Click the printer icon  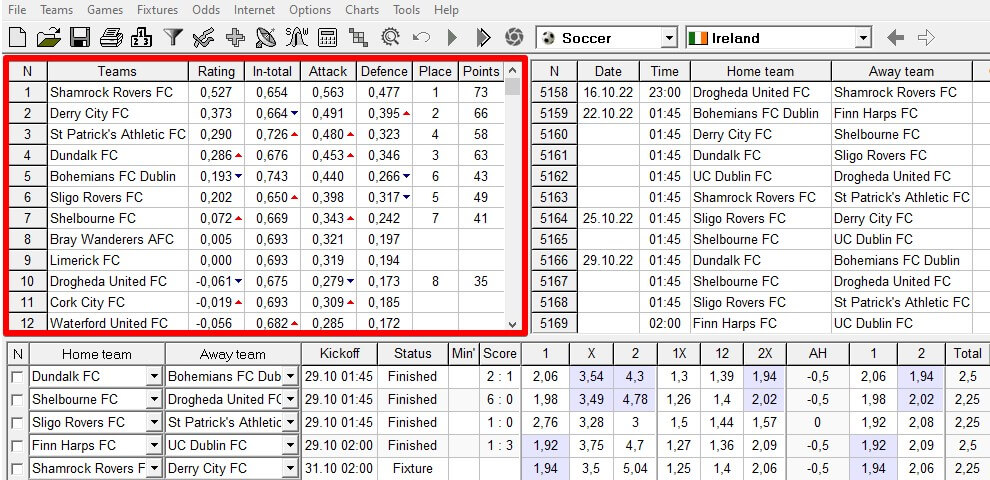[x=111, y=38]
